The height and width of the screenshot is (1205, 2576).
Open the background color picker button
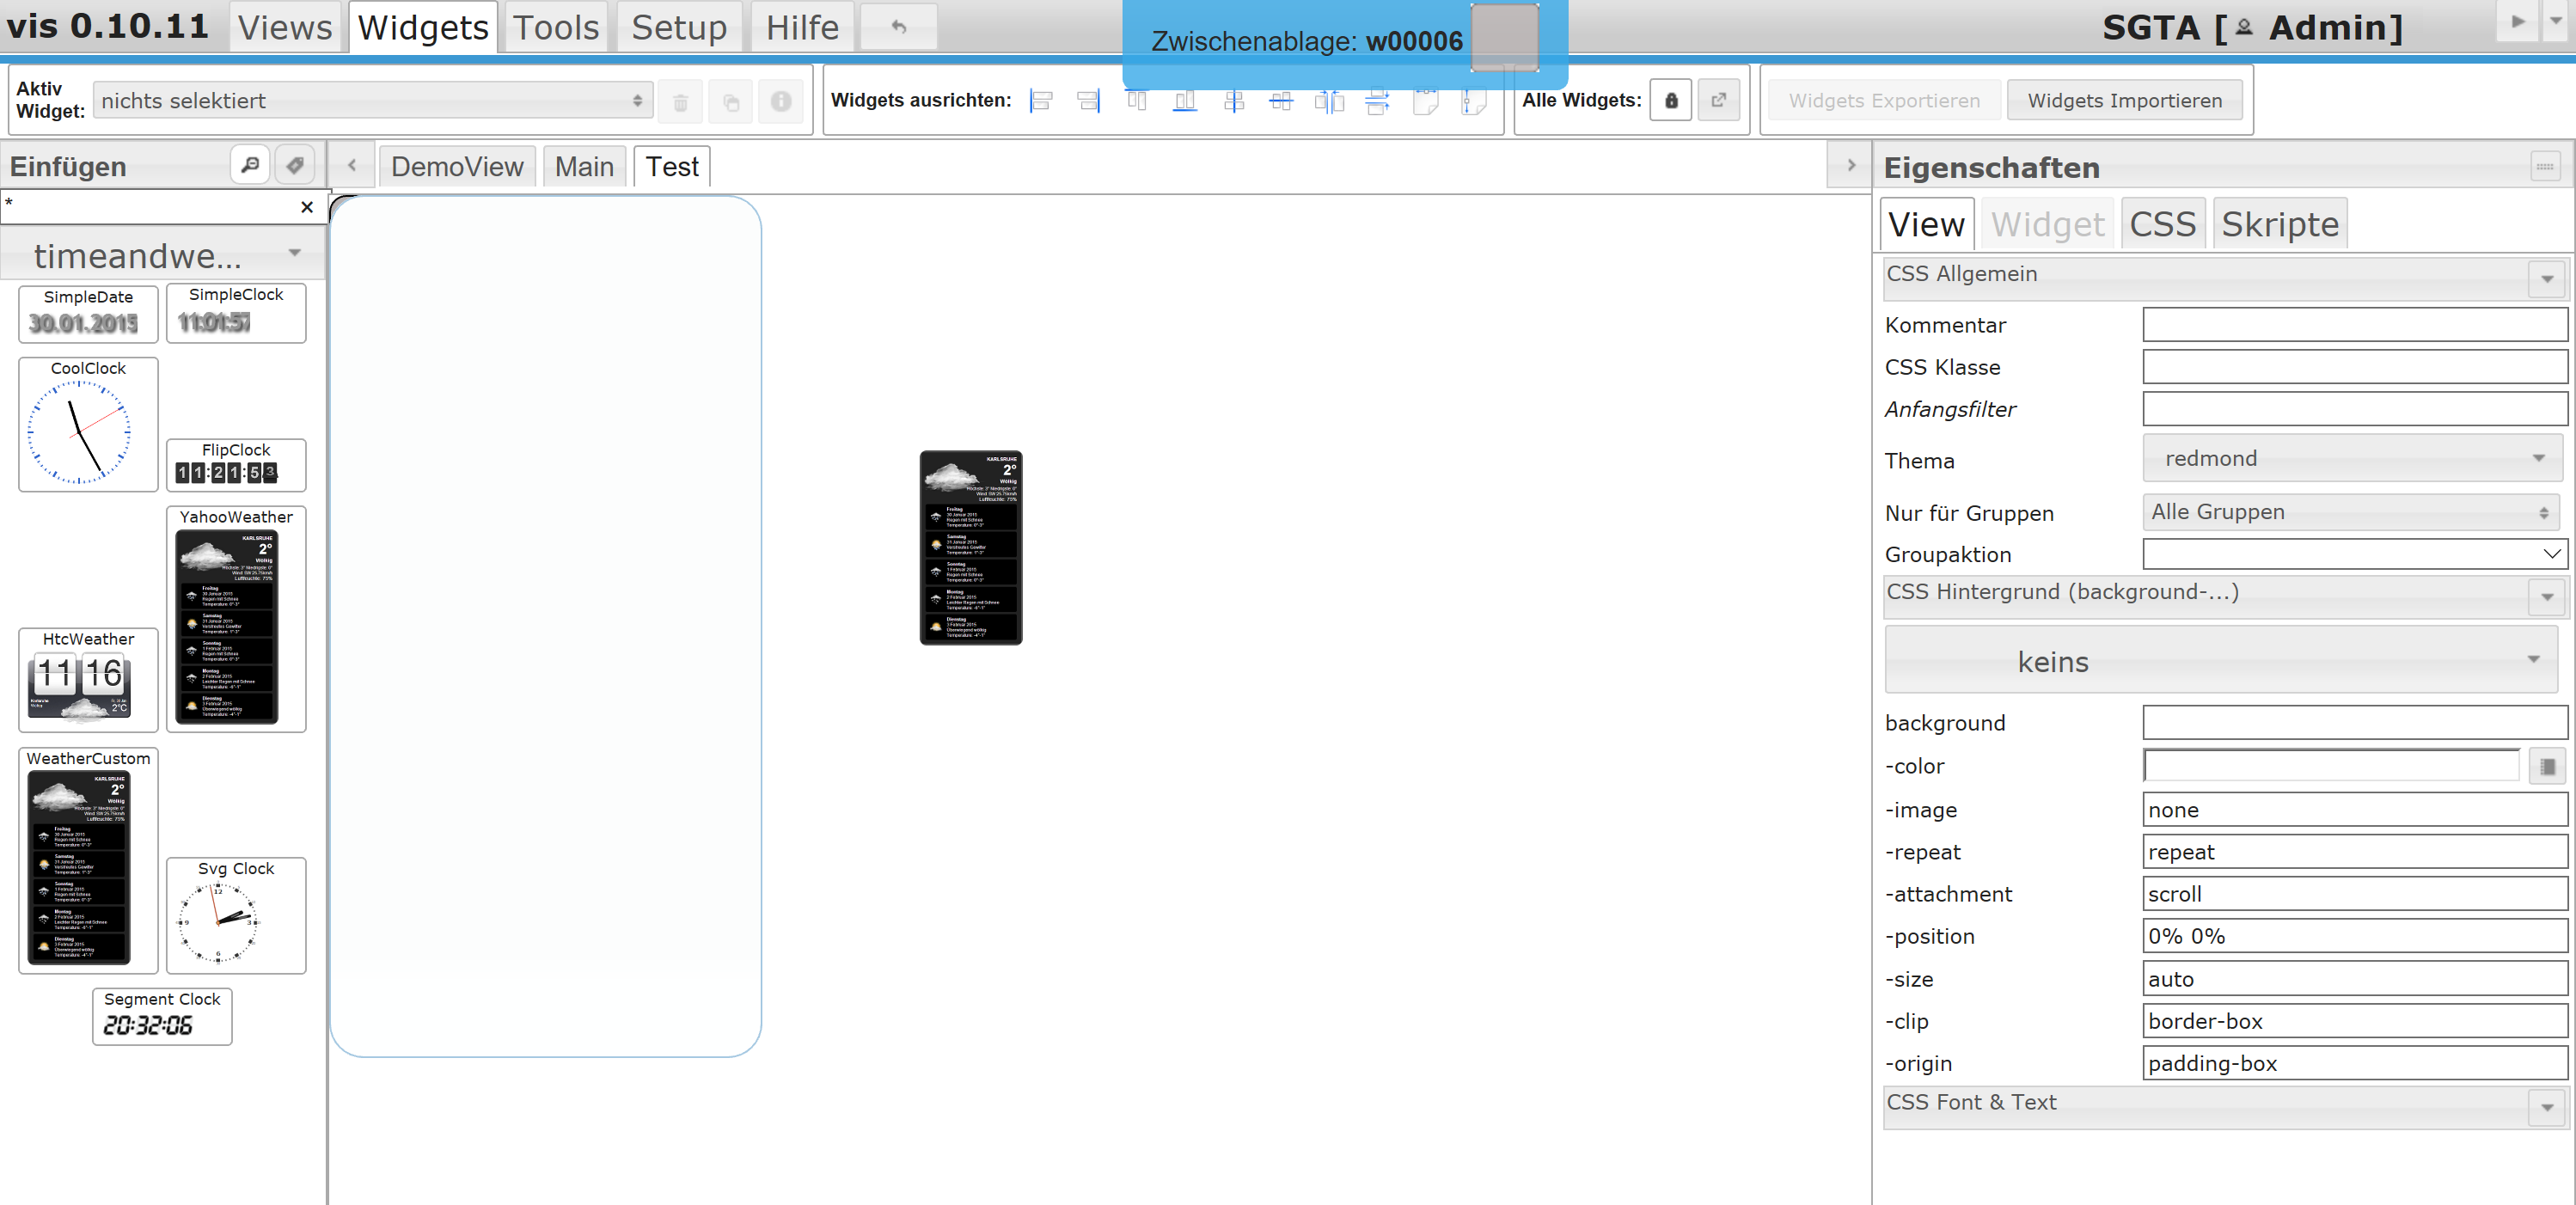pos(2547,767)
